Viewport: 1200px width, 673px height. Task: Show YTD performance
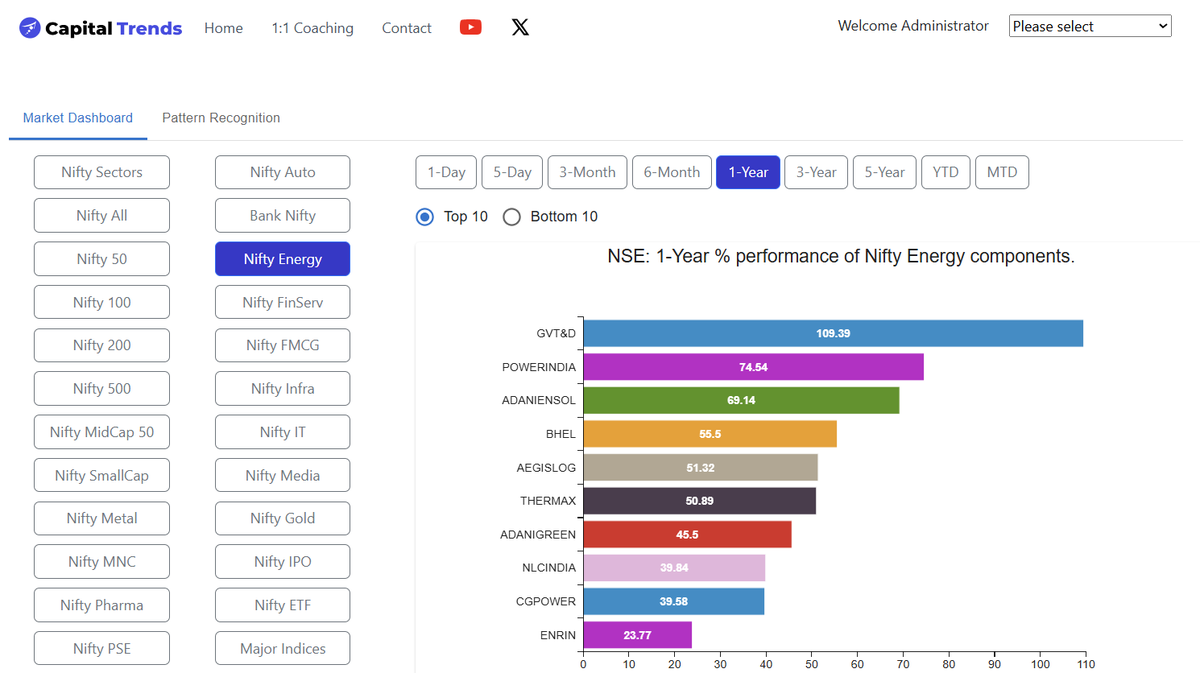(945, 172)
